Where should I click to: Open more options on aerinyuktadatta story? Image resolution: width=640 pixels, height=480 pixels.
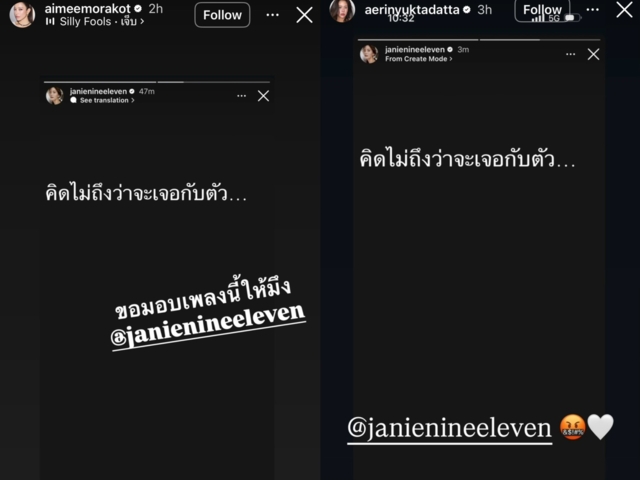[593, 9]
